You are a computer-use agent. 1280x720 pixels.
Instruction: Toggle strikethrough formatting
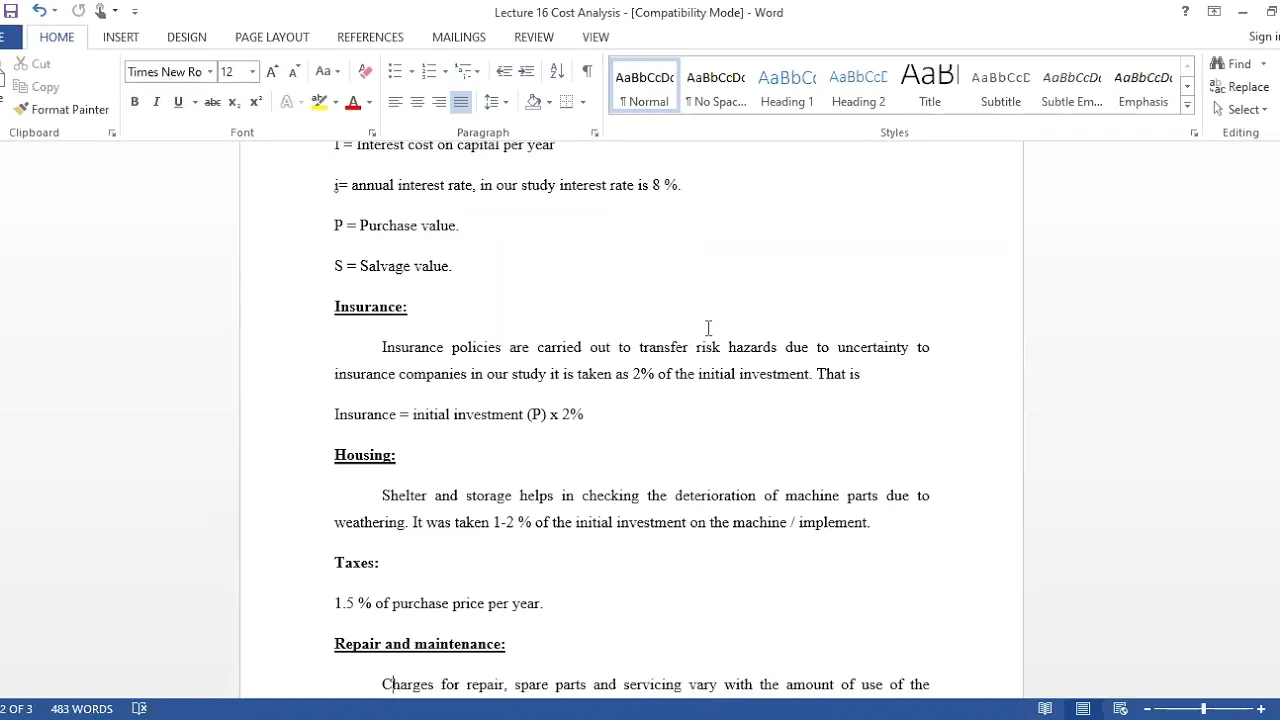coord(212,102)
